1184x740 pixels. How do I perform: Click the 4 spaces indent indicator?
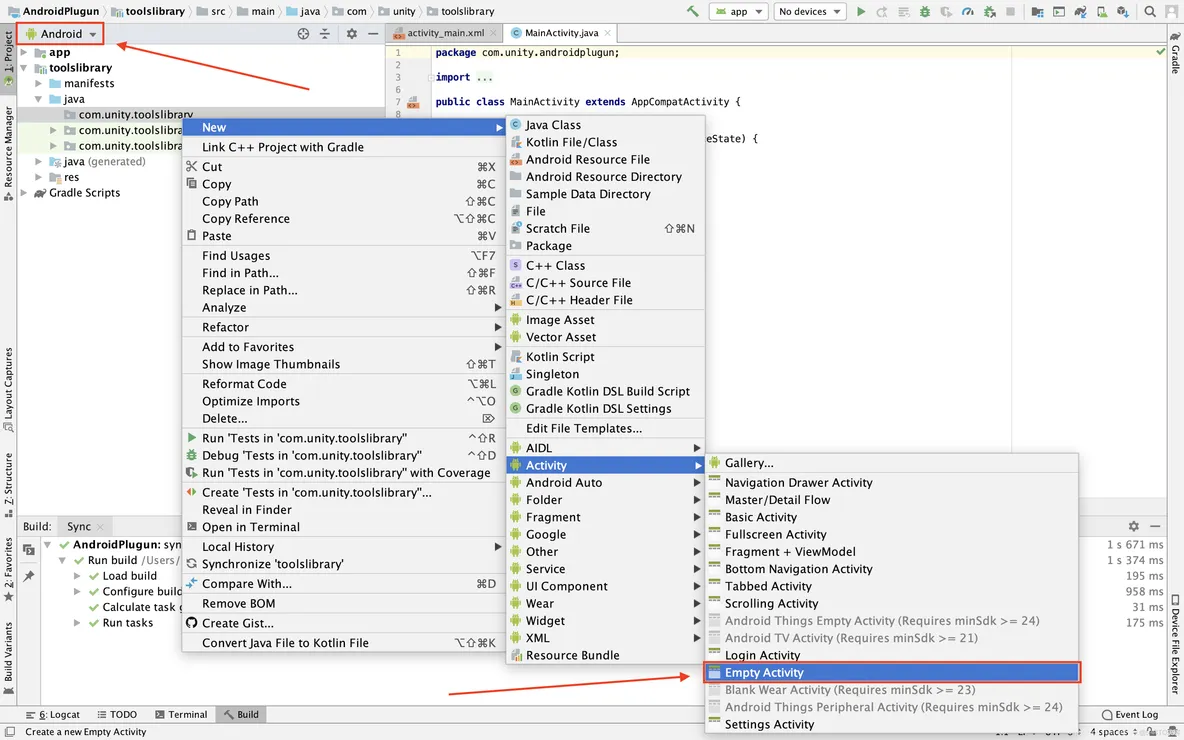pos(1113,732)
